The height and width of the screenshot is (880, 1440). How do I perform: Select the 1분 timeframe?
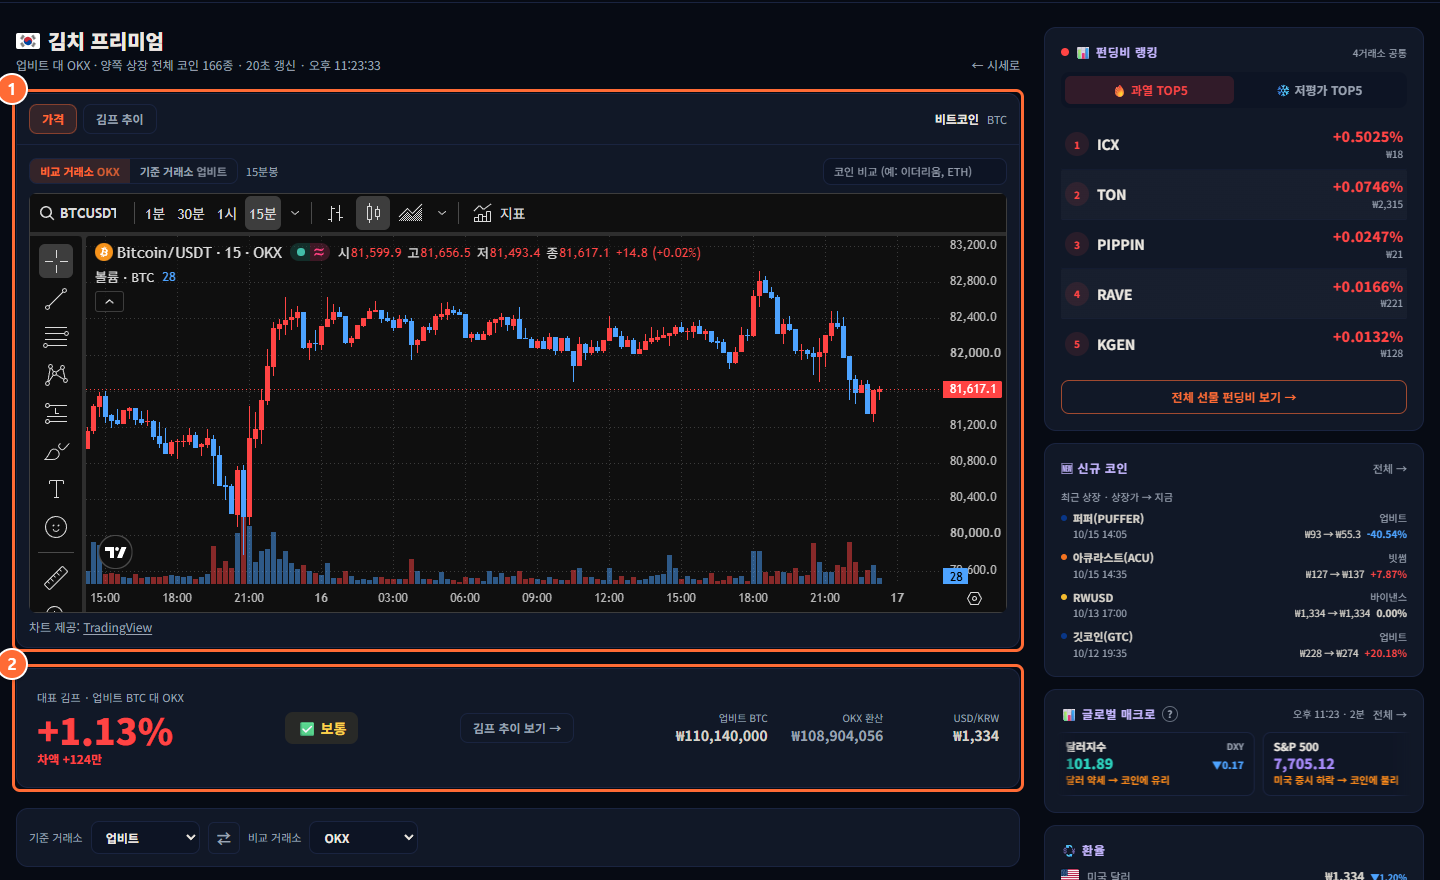point(155,213)
